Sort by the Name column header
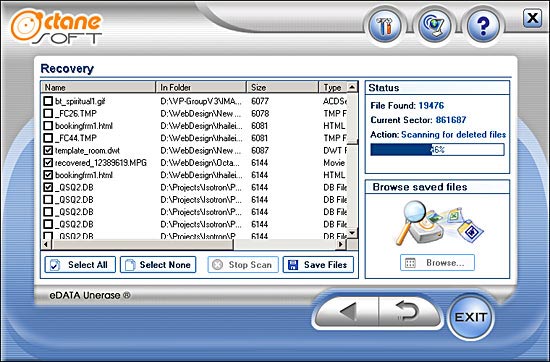 pos(98,87)
